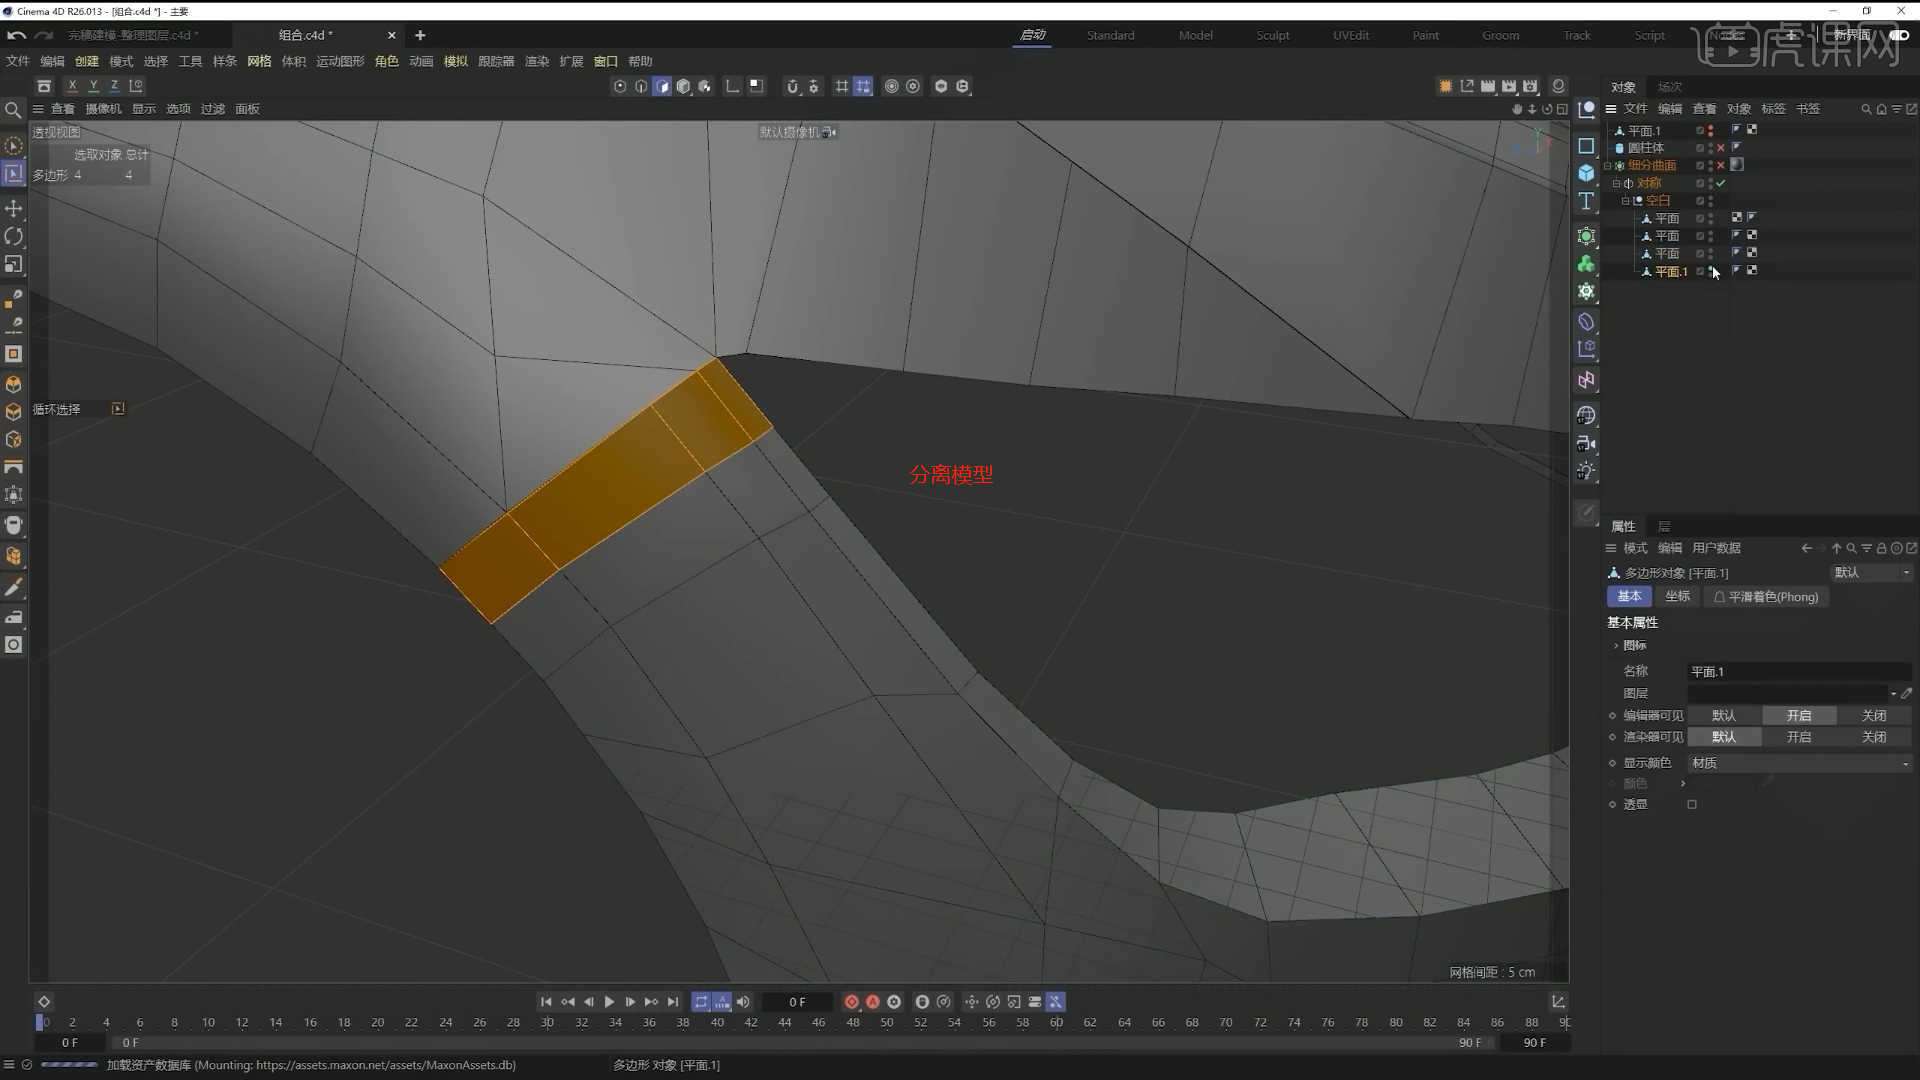Toggle 细分曲面 generator enable red X

(1720, 166)
